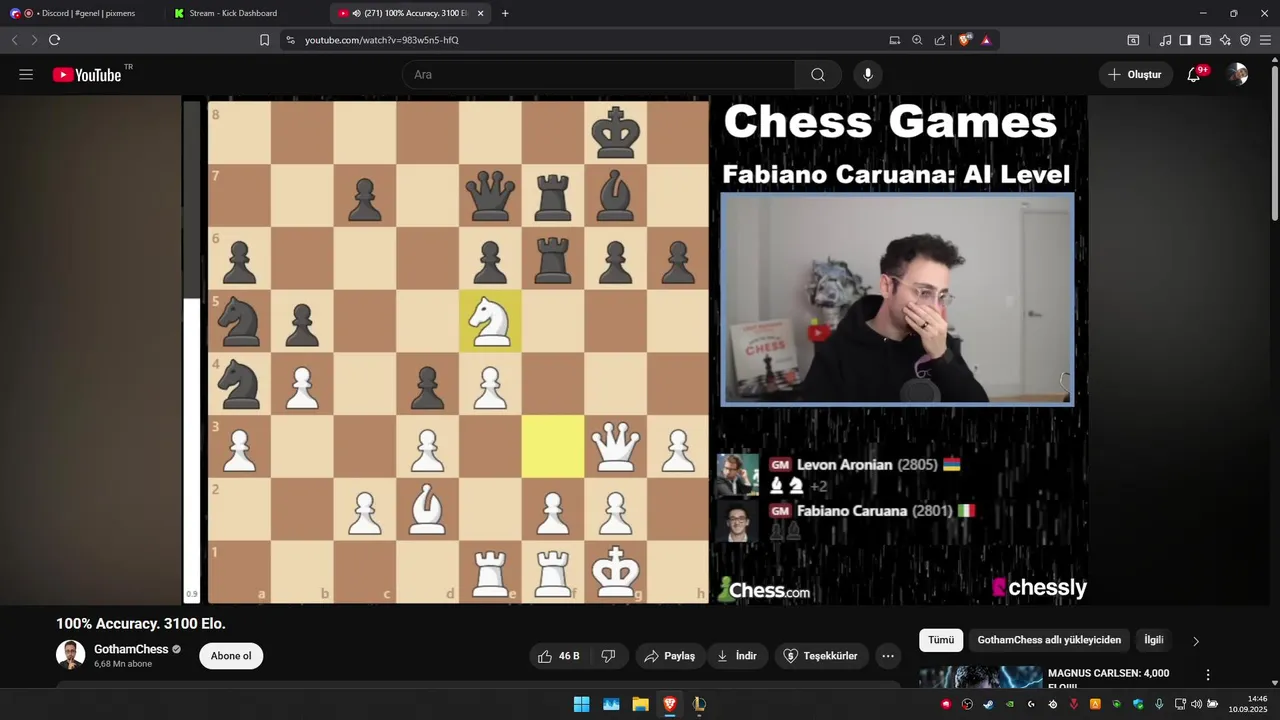The image size is (1280, 720).
Task: Click the search magnifier button
Action: tap(818, 75)
